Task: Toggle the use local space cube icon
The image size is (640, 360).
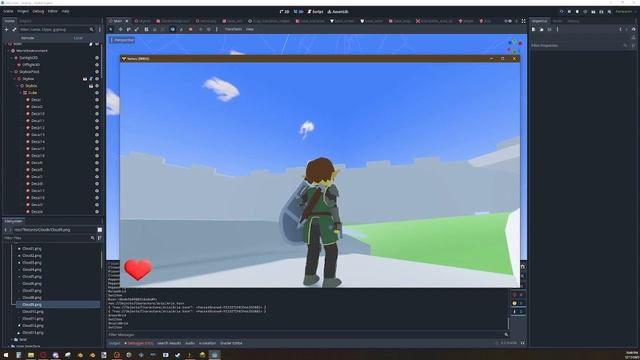Action: pyautogui.click(x=173, y=29)
